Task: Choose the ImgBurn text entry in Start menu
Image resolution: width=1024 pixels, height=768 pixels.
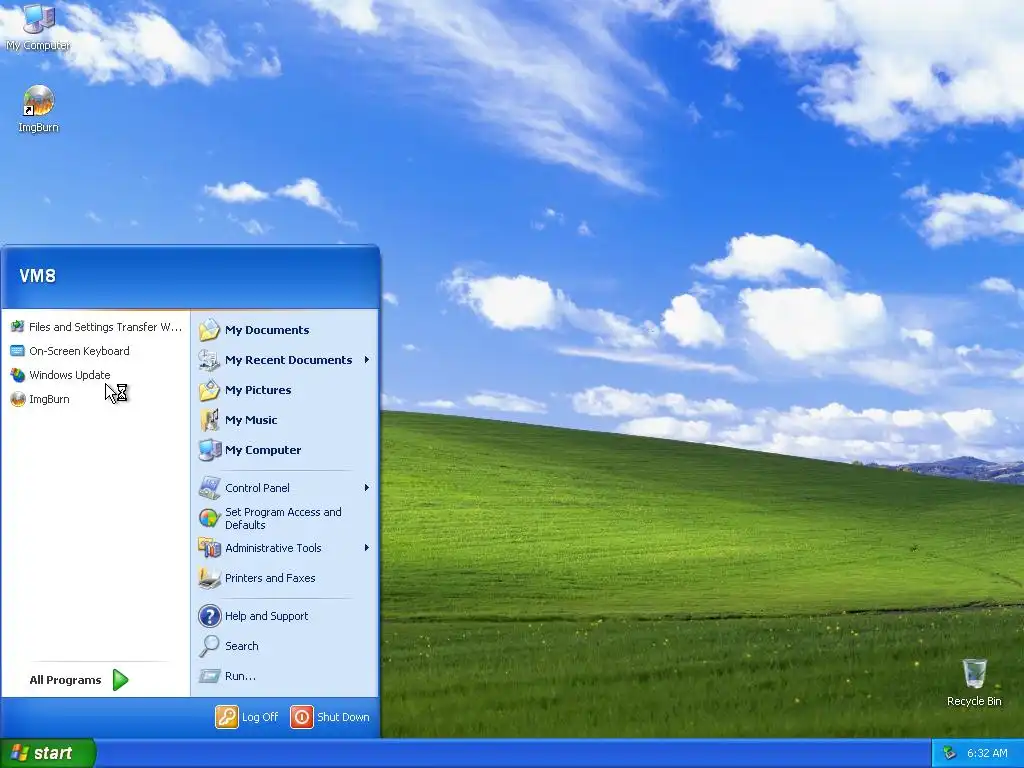Action: point(49,399)
